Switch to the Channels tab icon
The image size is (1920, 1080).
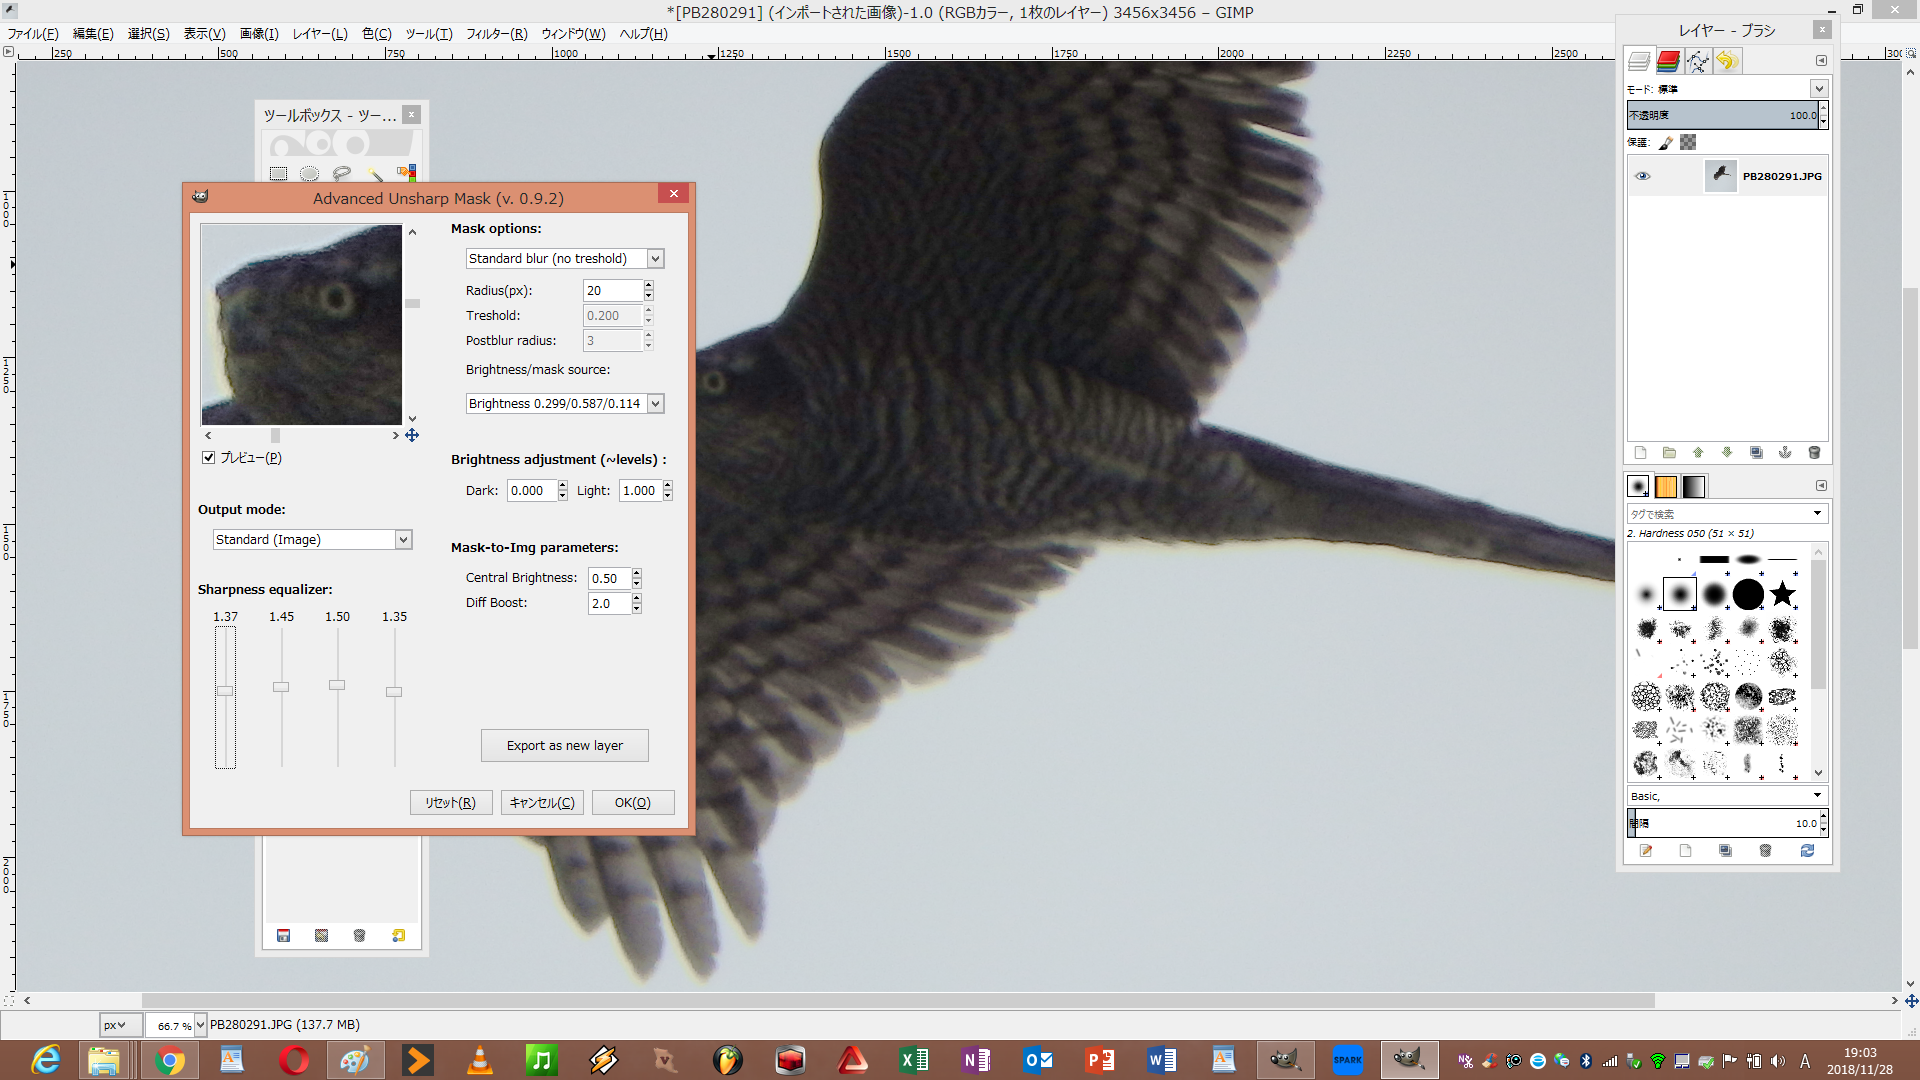(1668, 61)
